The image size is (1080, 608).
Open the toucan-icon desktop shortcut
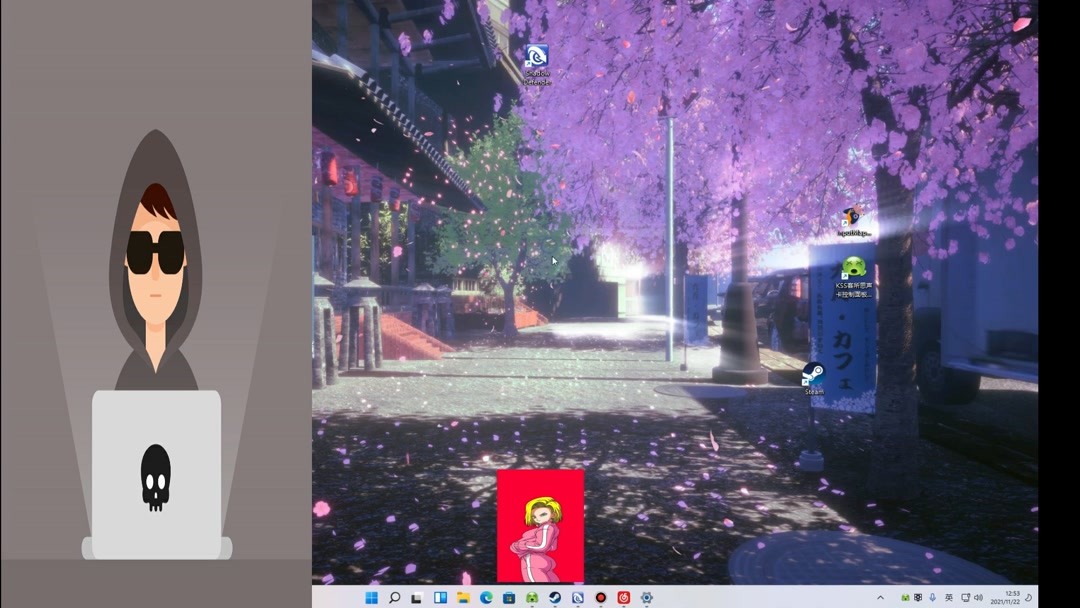(x=850, y=215)
